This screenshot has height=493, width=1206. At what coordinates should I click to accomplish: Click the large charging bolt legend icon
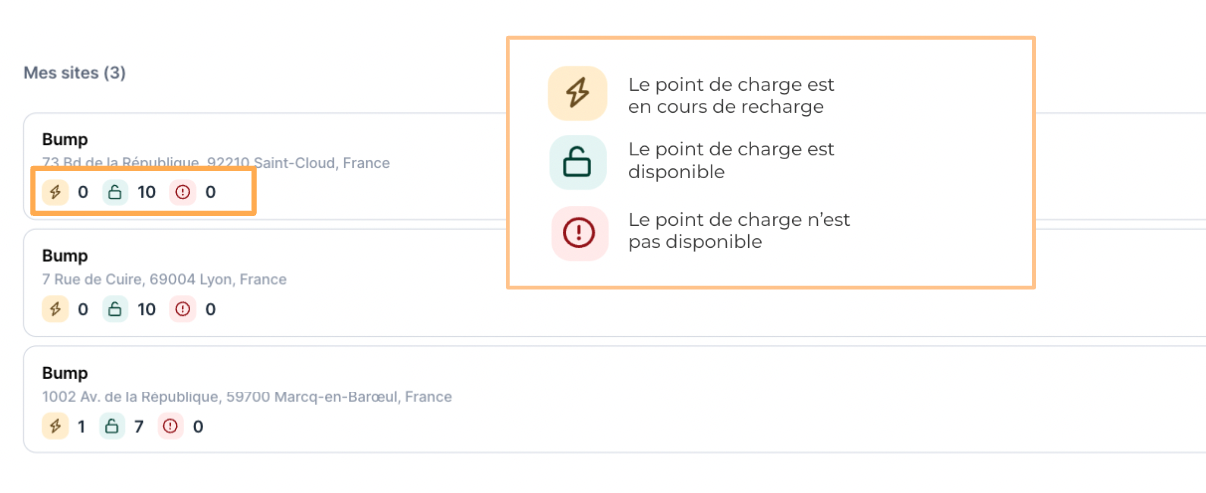point(577,94)
